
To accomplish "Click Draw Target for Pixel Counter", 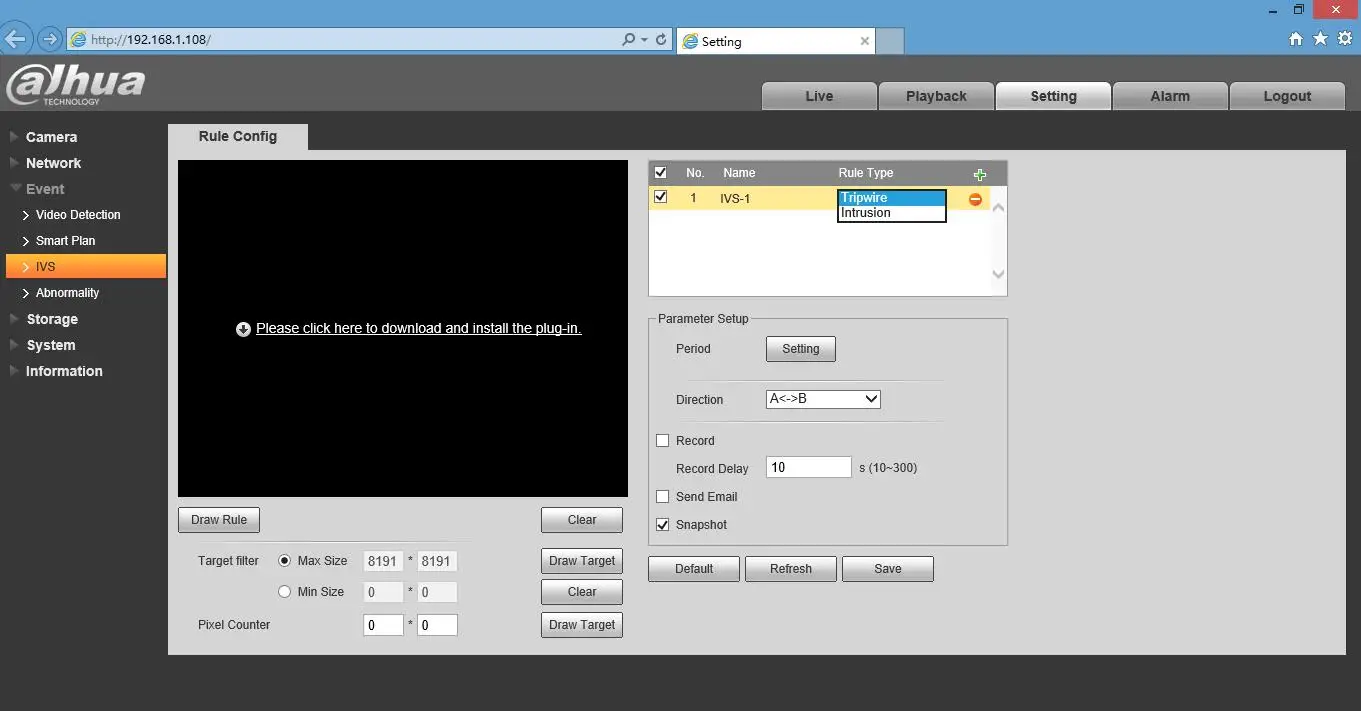I will (582, 625).
